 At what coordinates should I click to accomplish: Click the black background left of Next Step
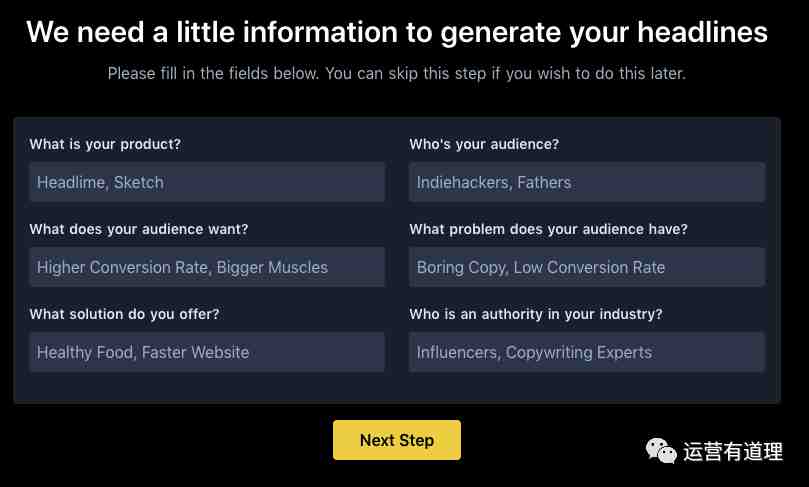[x=165, y=440]
